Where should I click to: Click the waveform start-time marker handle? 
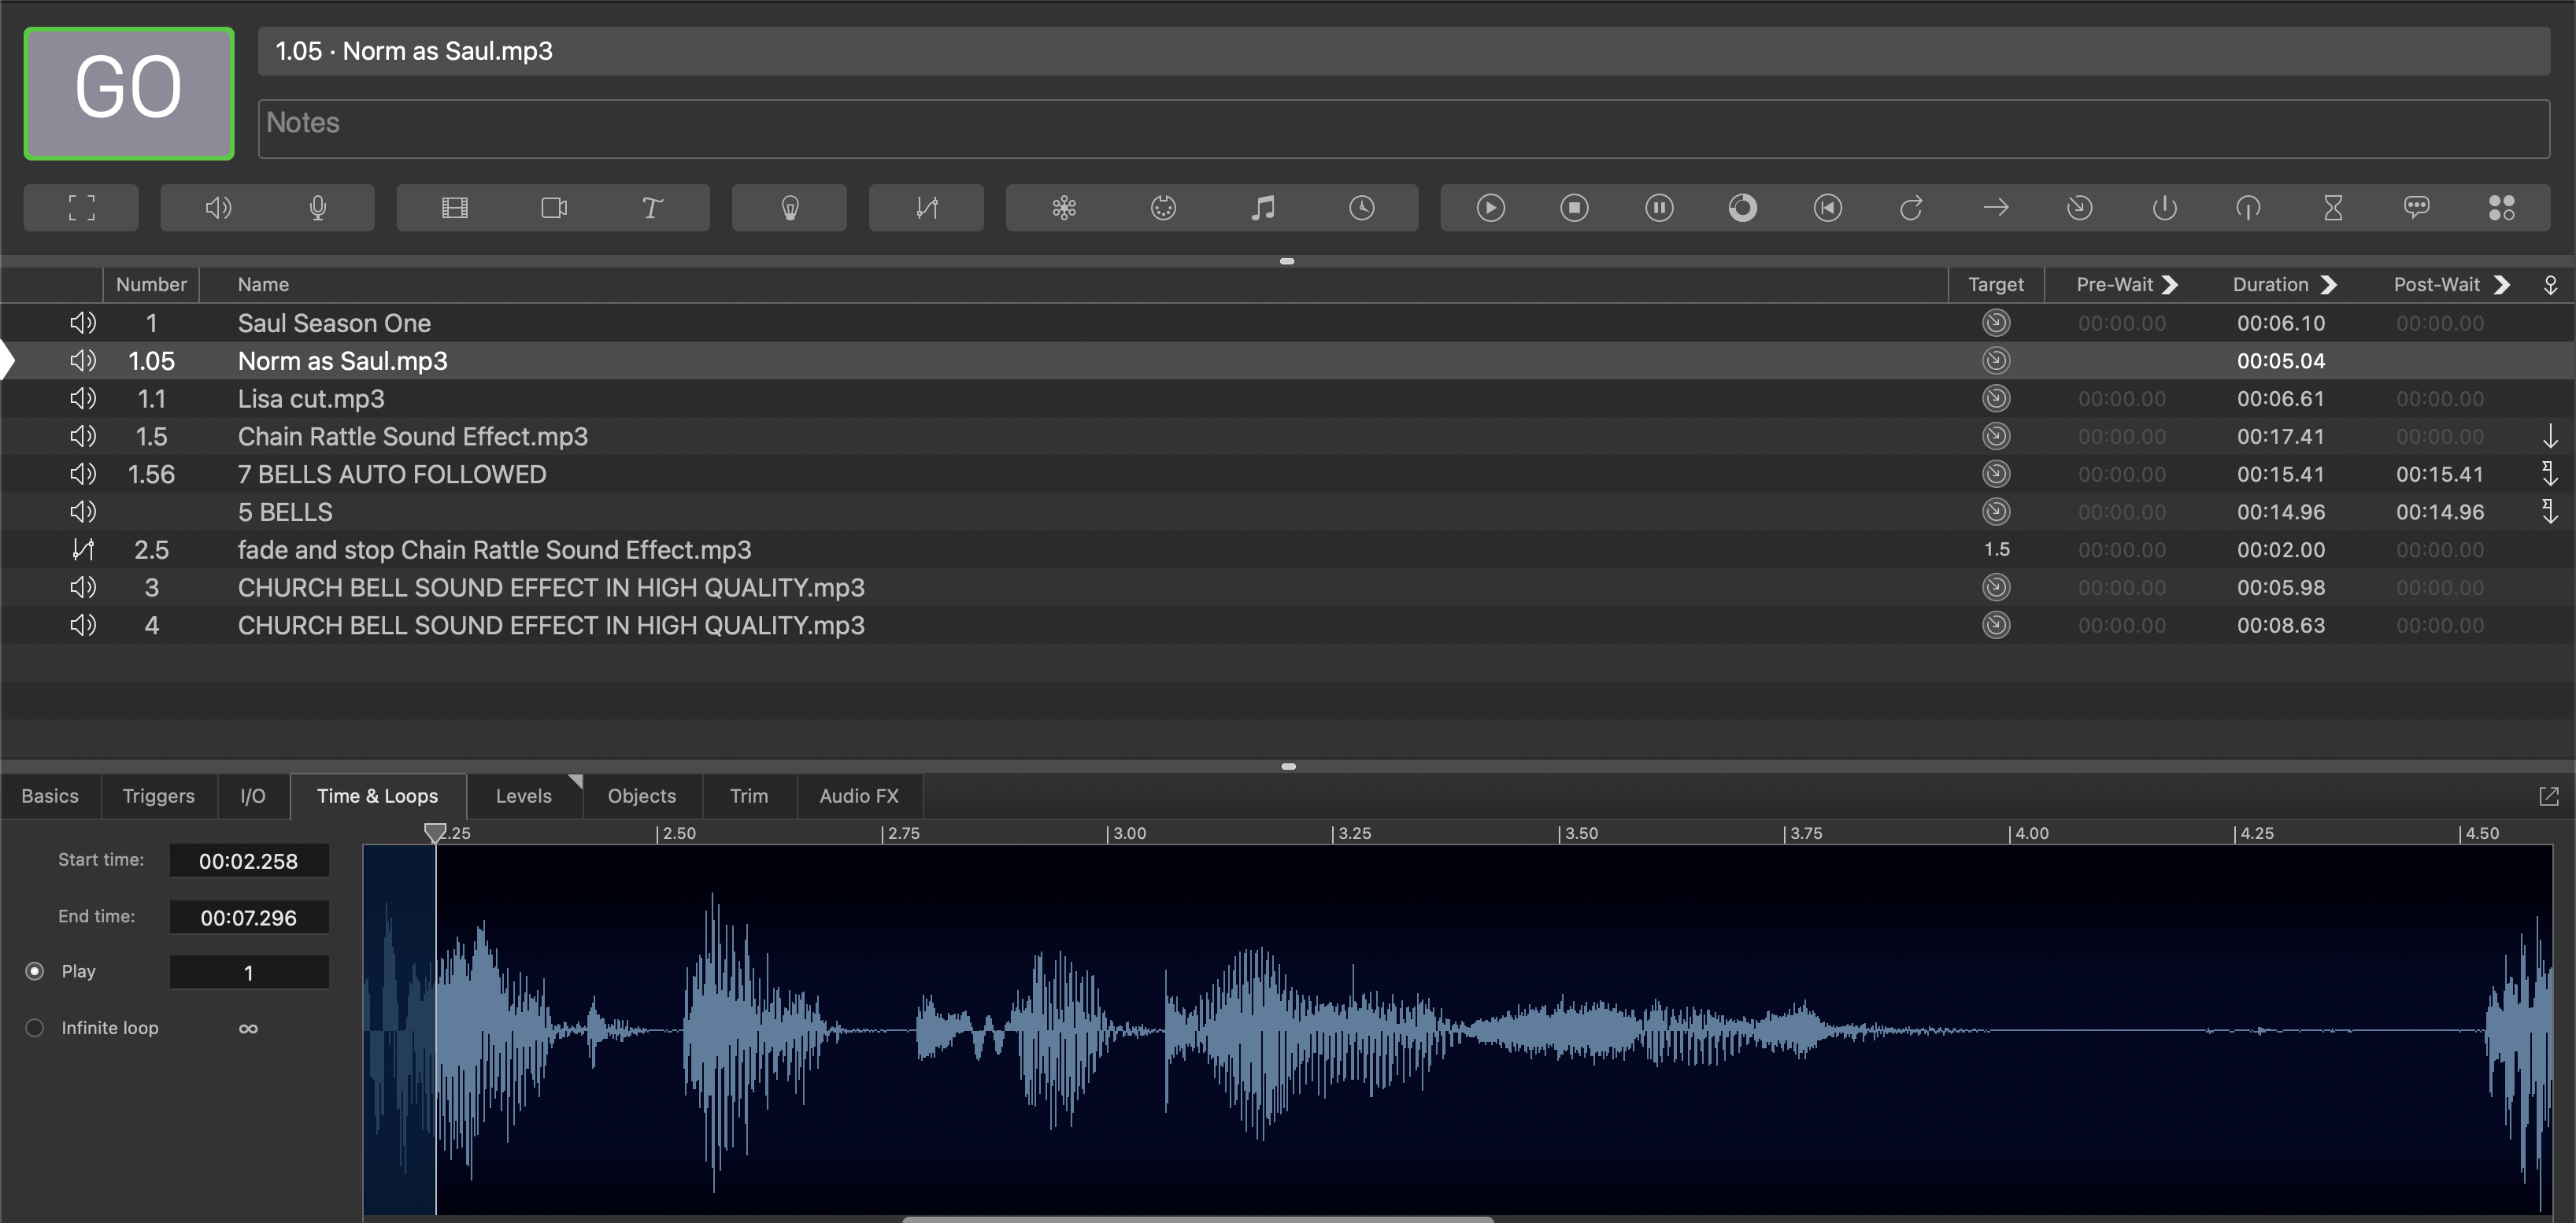(434, 832)
